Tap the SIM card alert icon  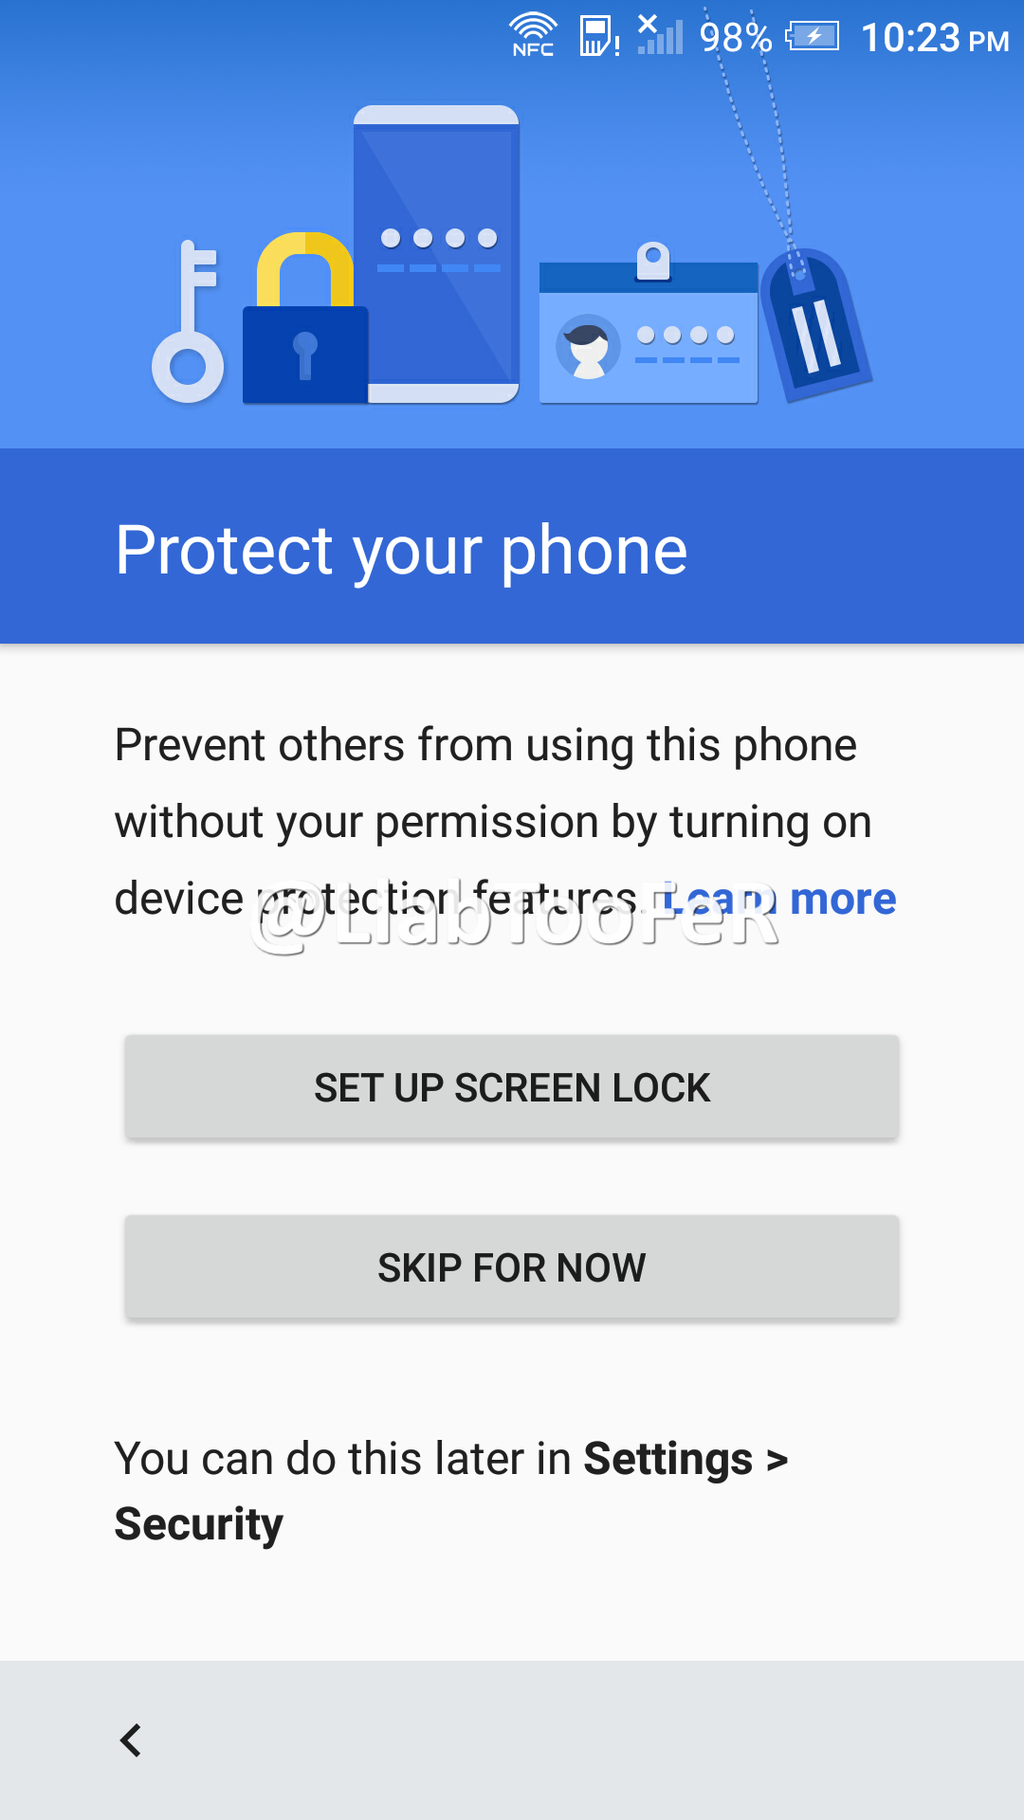tap(599, 36)
